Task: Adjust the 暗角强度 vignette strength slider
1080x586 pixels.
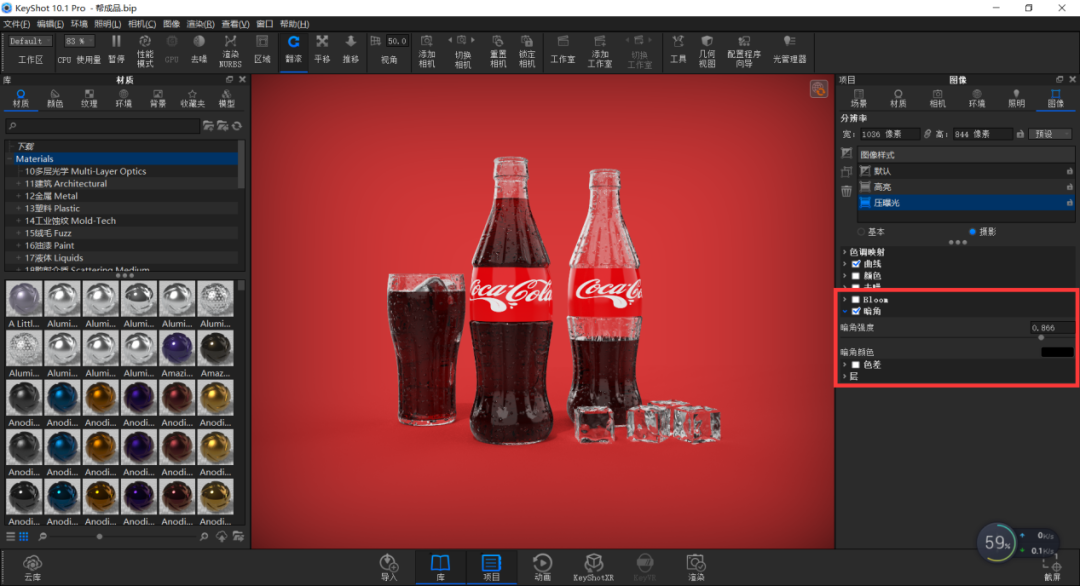Action: click(x=1041, y=337)
